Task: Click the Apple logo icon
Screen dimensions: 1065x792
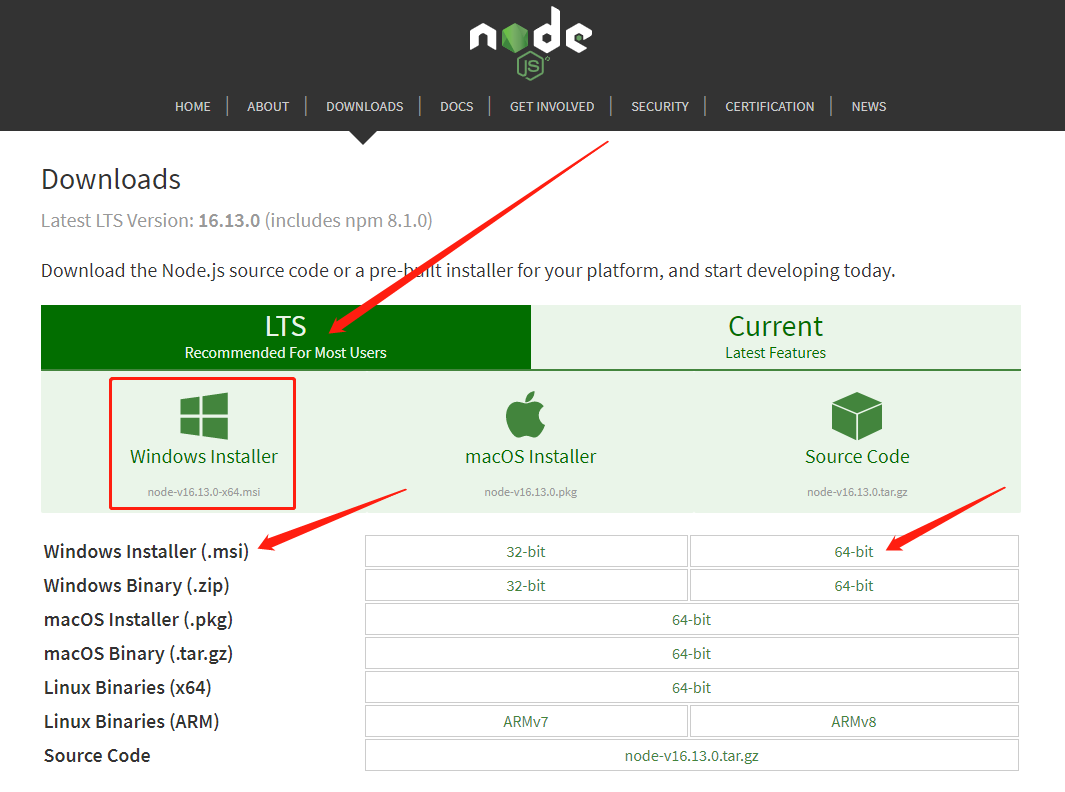Action: coord(526,414)
